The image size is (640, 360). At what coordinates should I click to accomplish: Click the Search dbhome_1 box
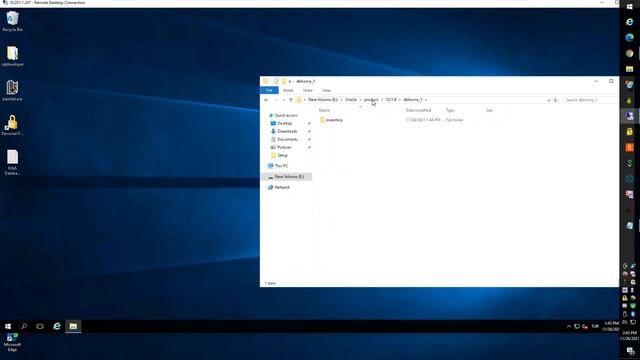point(591,100)
